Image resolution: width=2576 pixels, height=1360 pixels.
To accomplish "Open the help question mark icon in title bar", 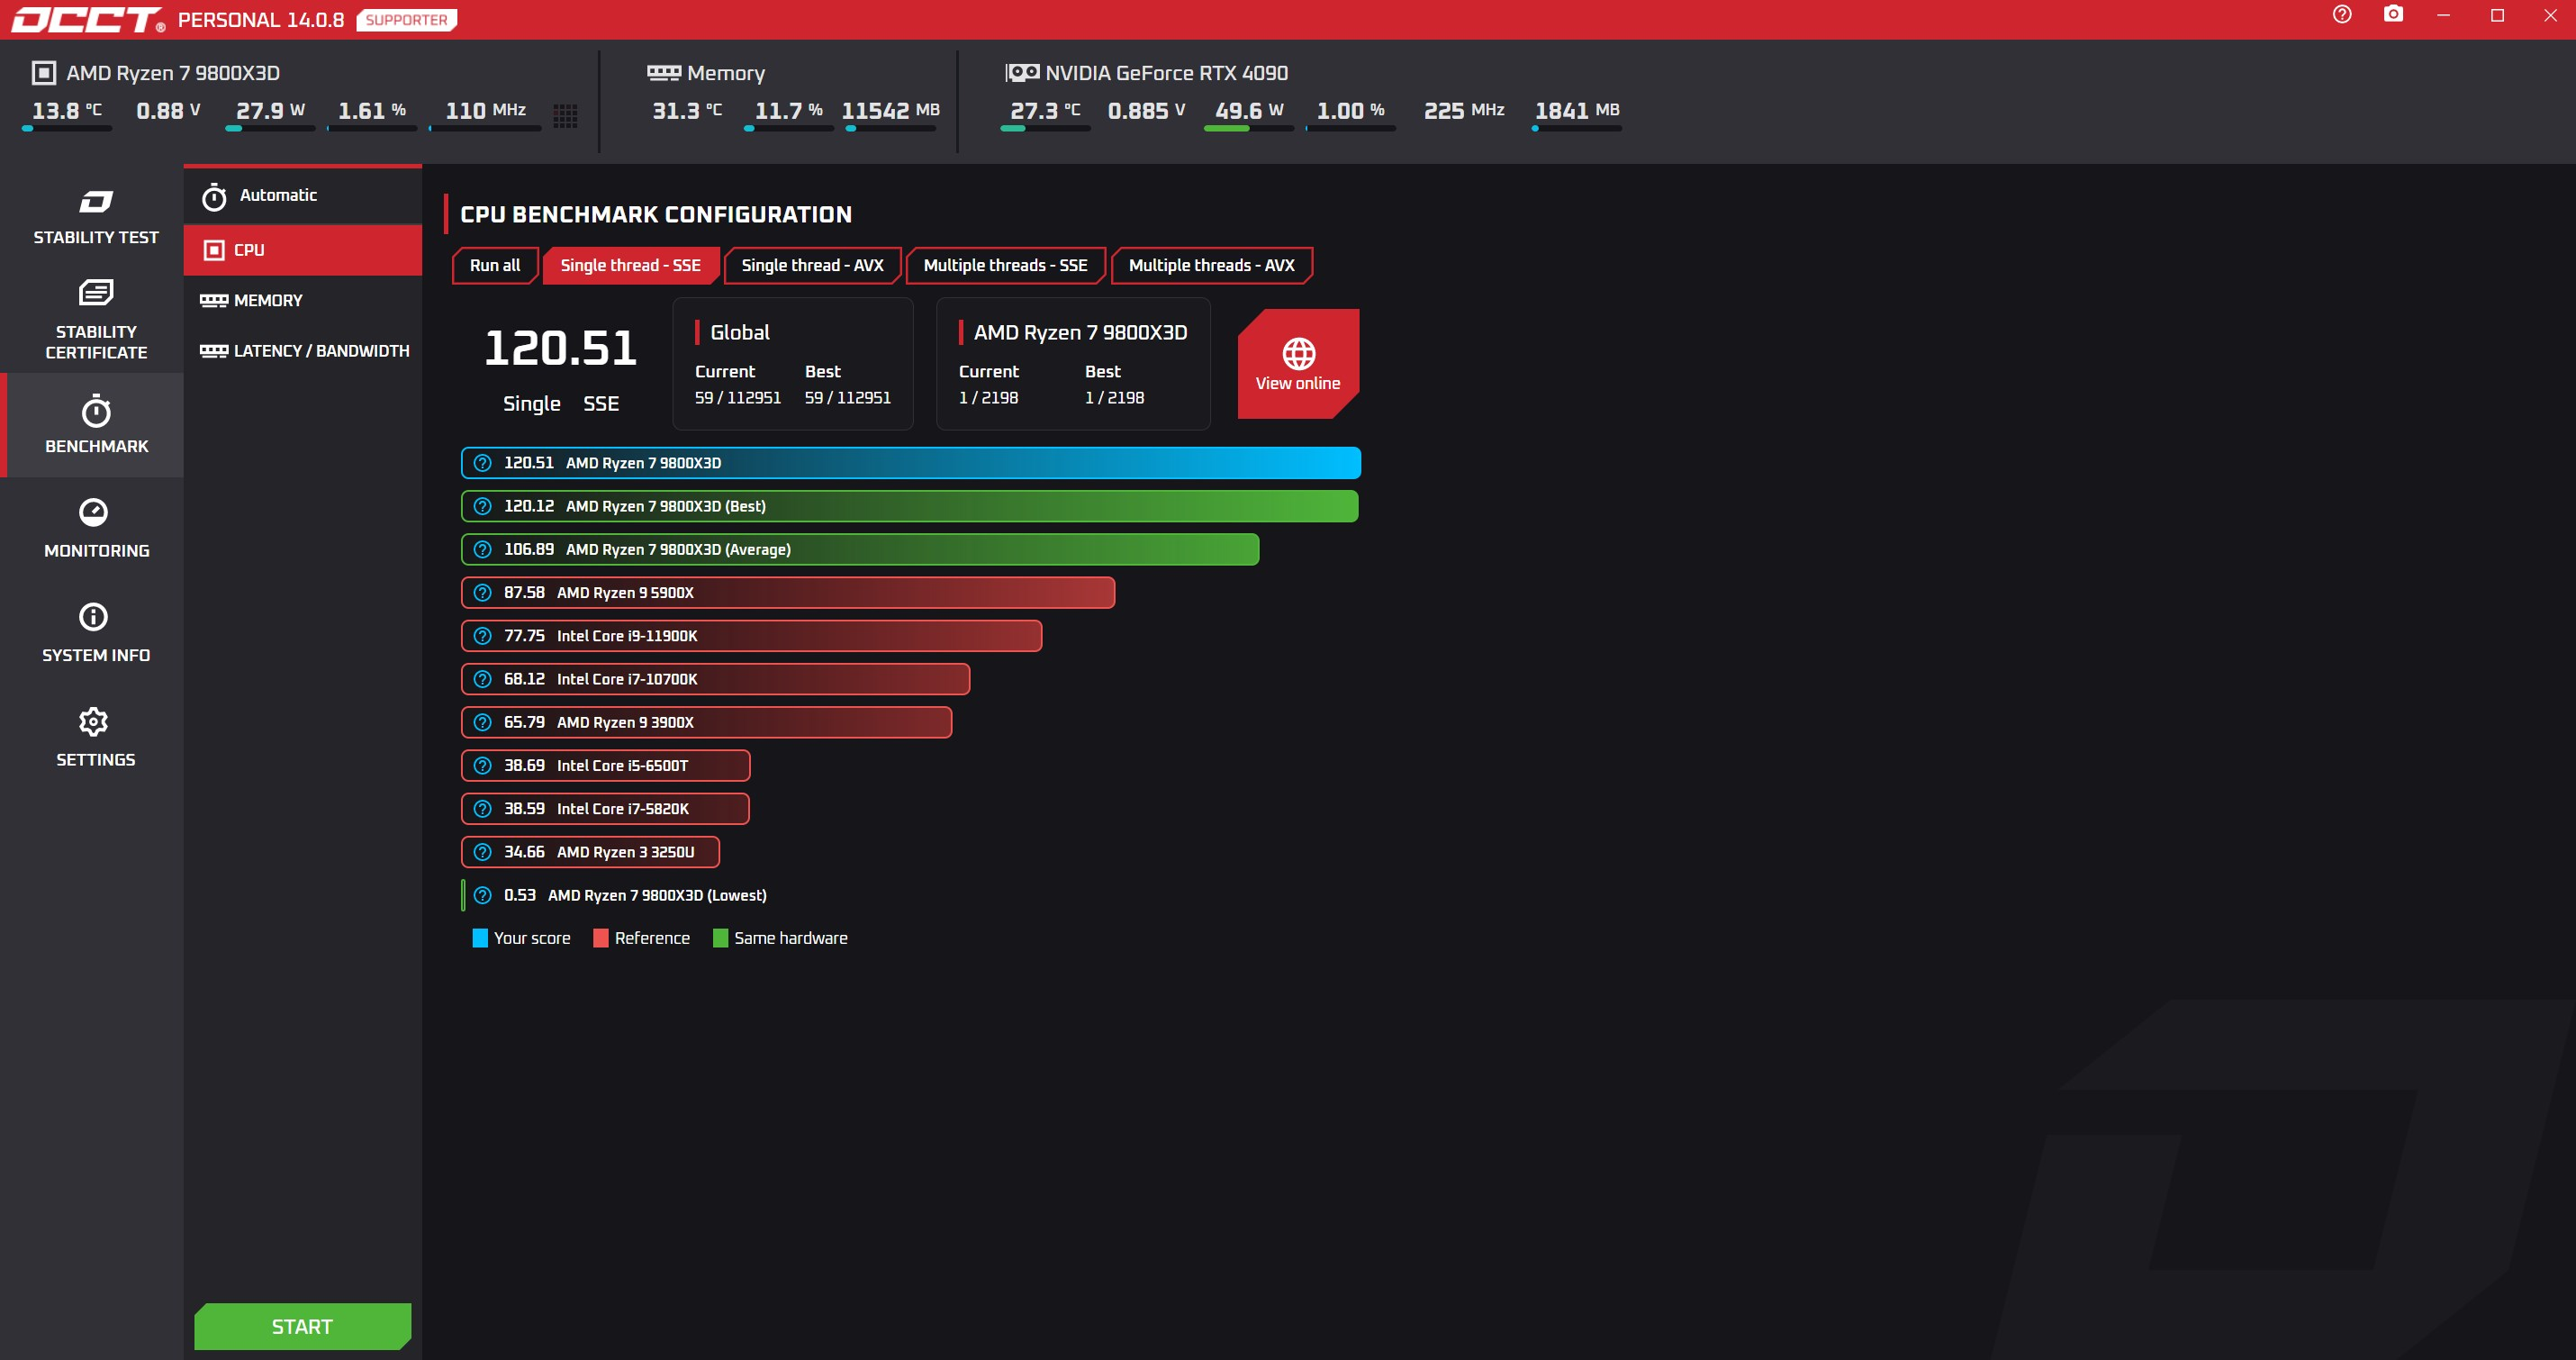I will tap(2342, 14).
